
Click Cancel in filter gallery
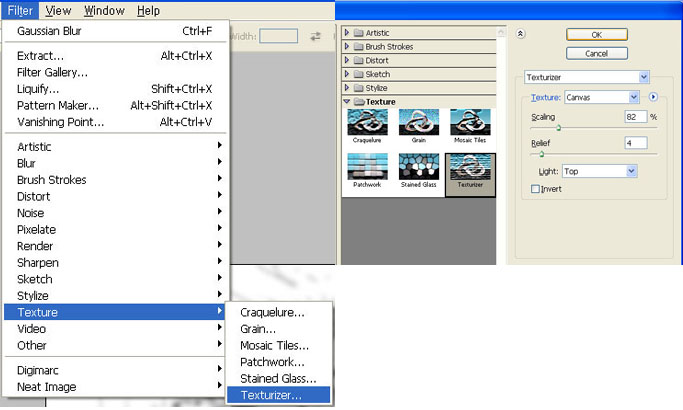(597, 53)
